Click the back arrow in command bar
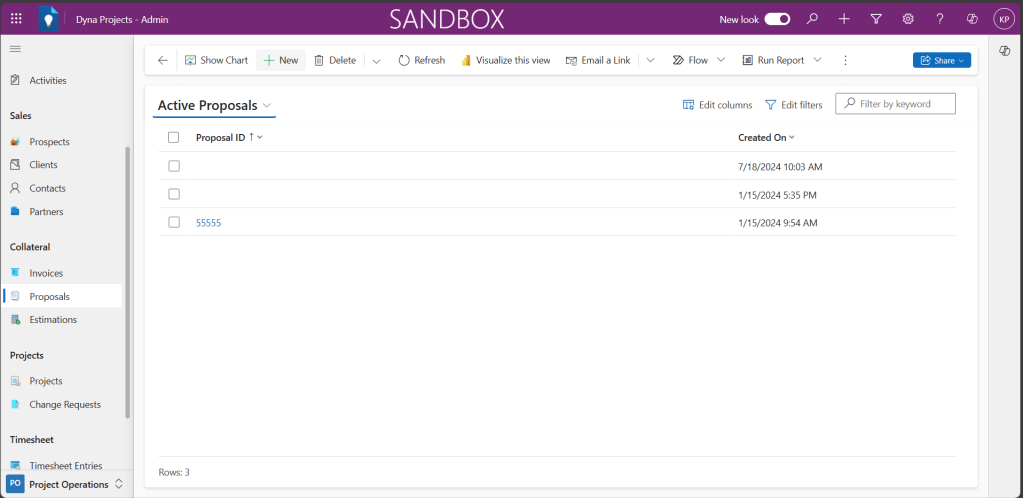 click(x=163, y=60)
